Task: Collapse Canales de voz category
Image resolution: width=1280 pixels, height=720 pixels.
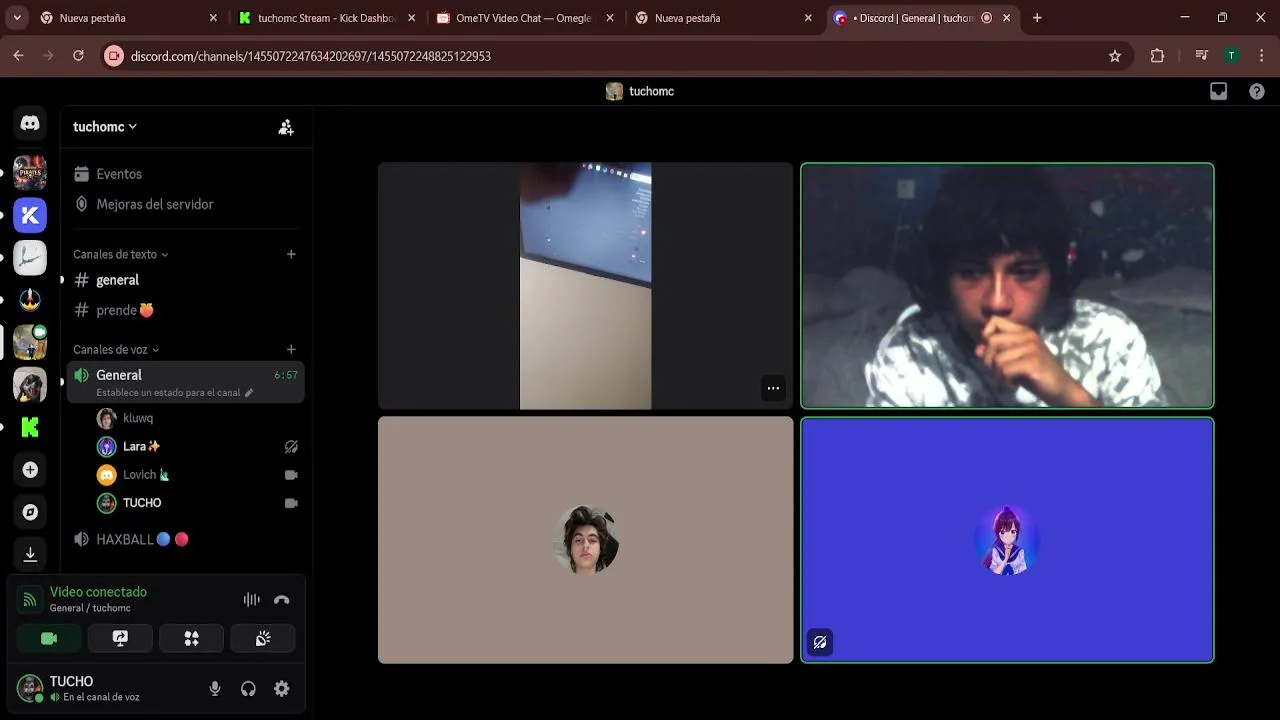Action: pos(116,350)
